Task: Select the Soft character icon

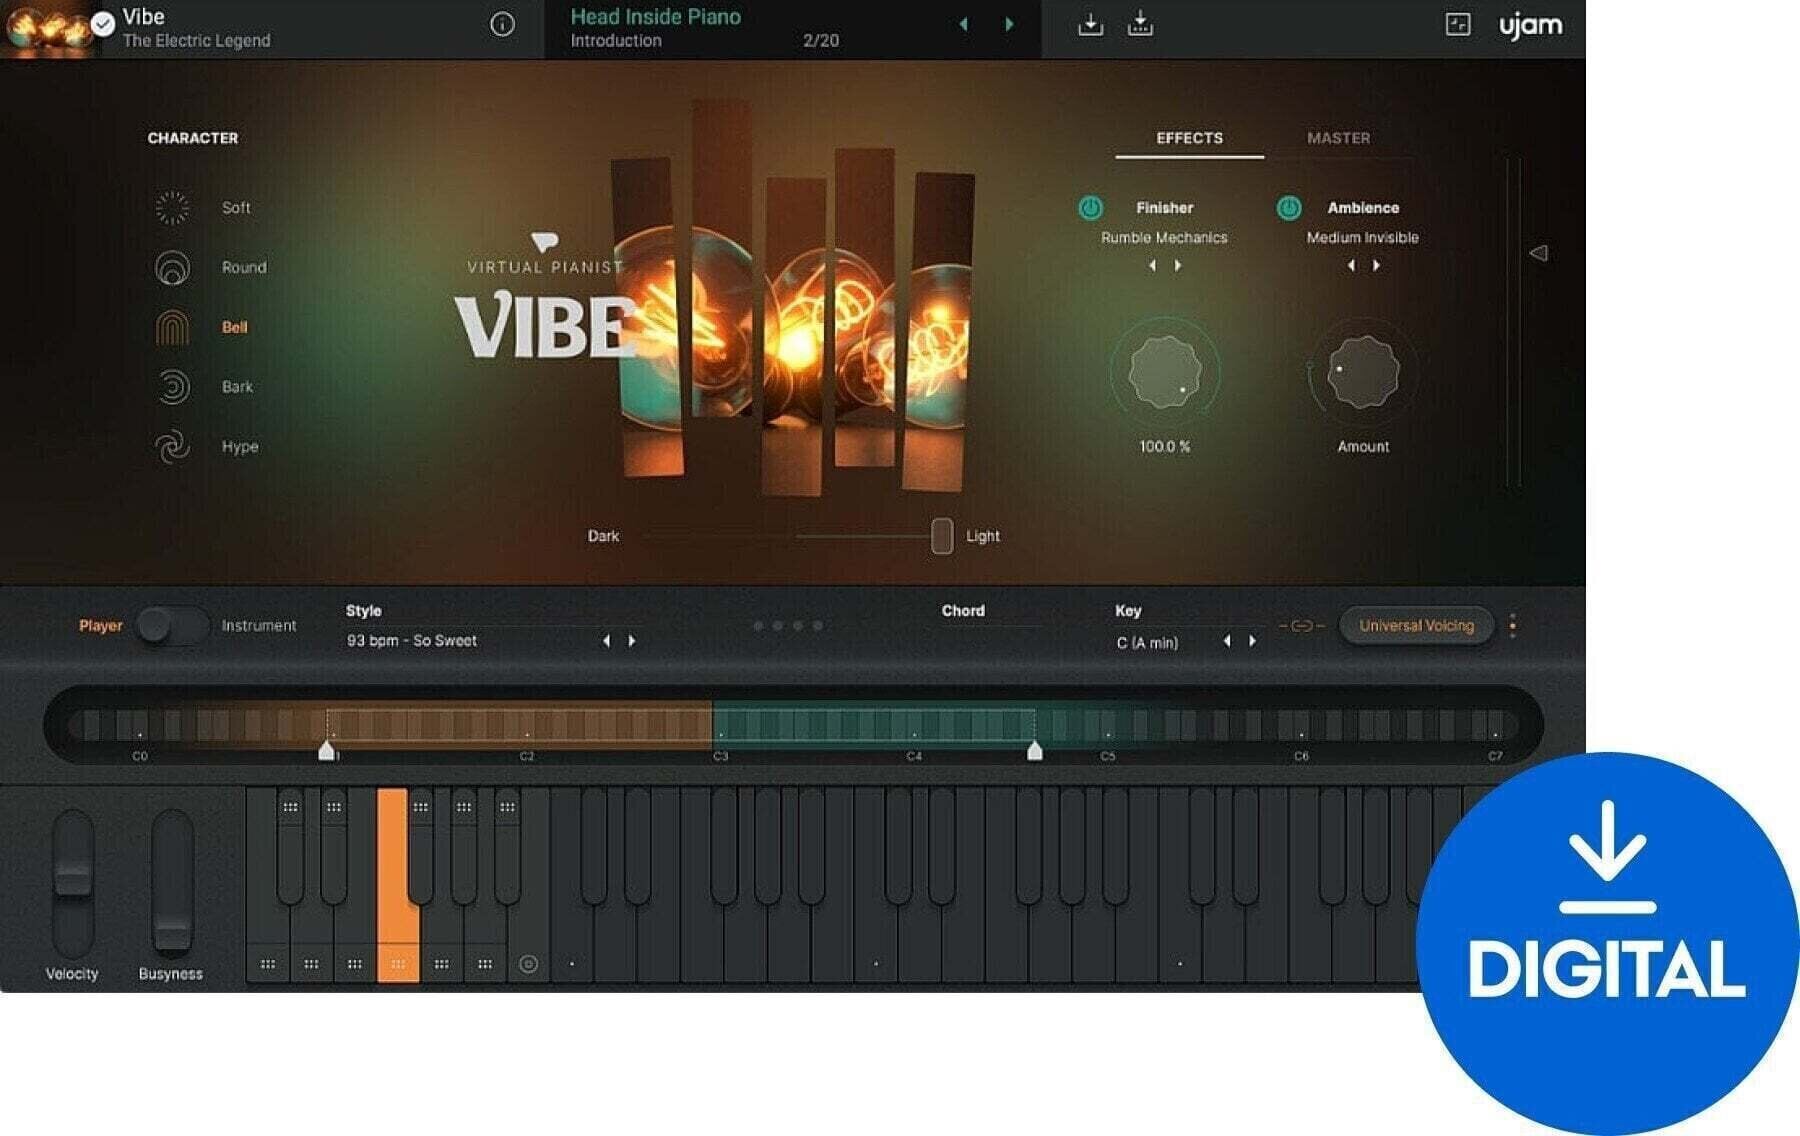Action: click(172, 207)
